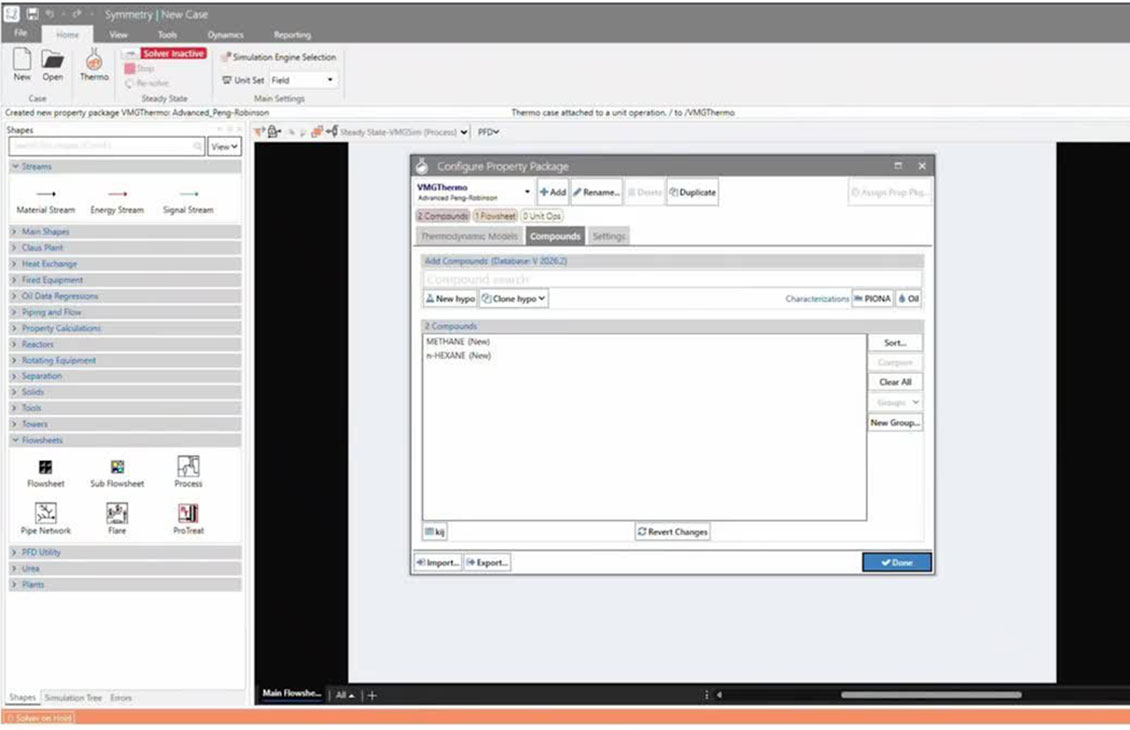Click the Sort... button
Image resolution: width=1130 pixels, height=730 pixels.
[895, 343]
